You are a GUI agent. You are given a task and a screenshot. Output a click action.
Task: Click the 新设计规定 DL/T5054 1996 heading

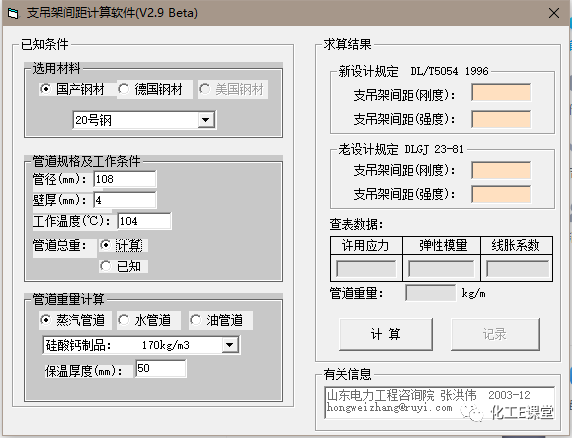[413, 71]
